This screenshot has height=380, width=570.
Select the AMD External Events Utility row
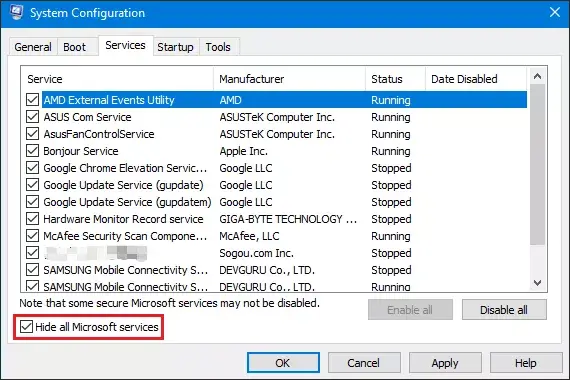(285, 100)
